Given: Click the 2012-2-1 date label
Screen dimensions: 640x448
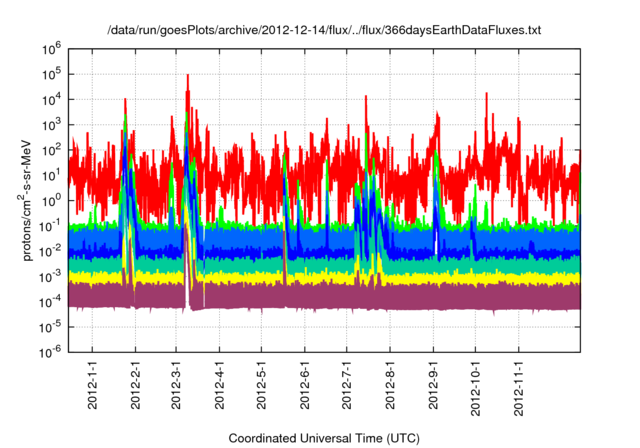Looking at the screenshot, I should coord(136,385).
